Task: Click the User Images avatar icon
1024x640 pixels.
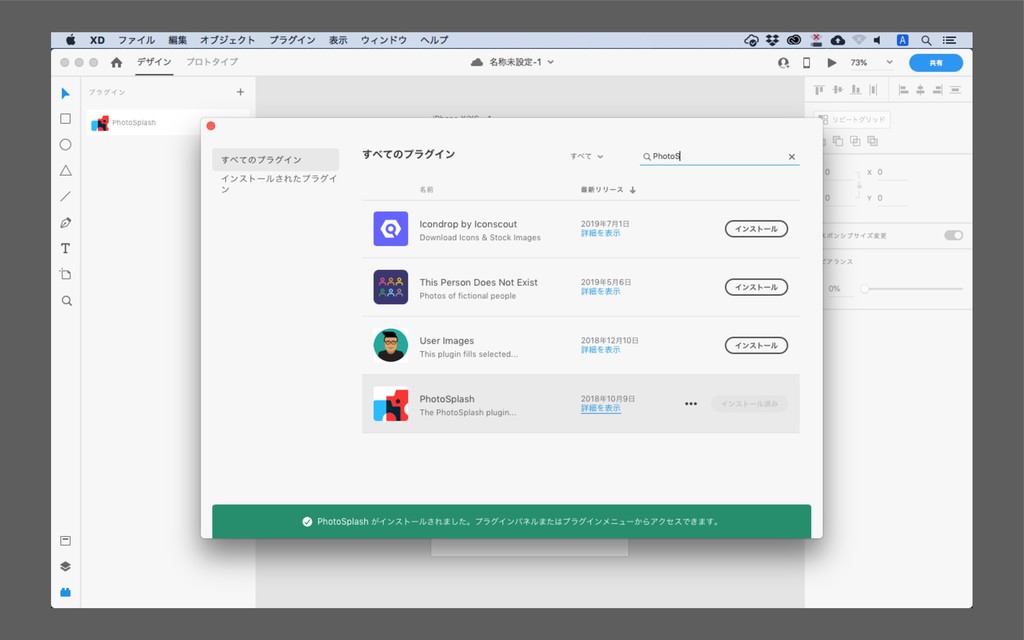Action: pyautogui.click(x=391, y=345)
